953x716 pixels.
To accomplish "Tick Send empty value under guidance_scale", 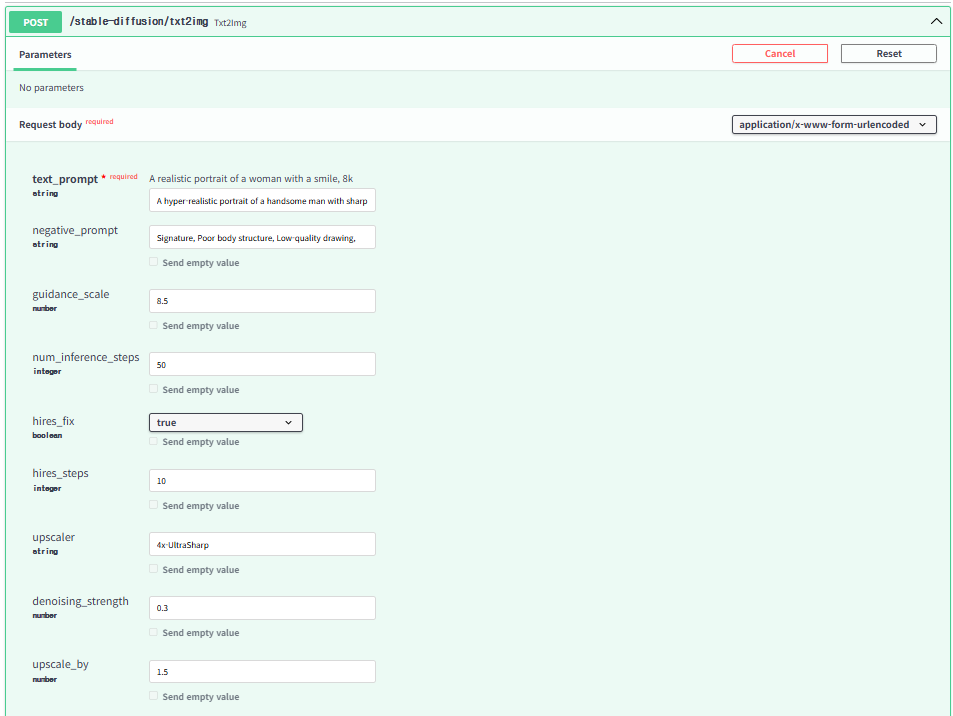I will (154, 325).
